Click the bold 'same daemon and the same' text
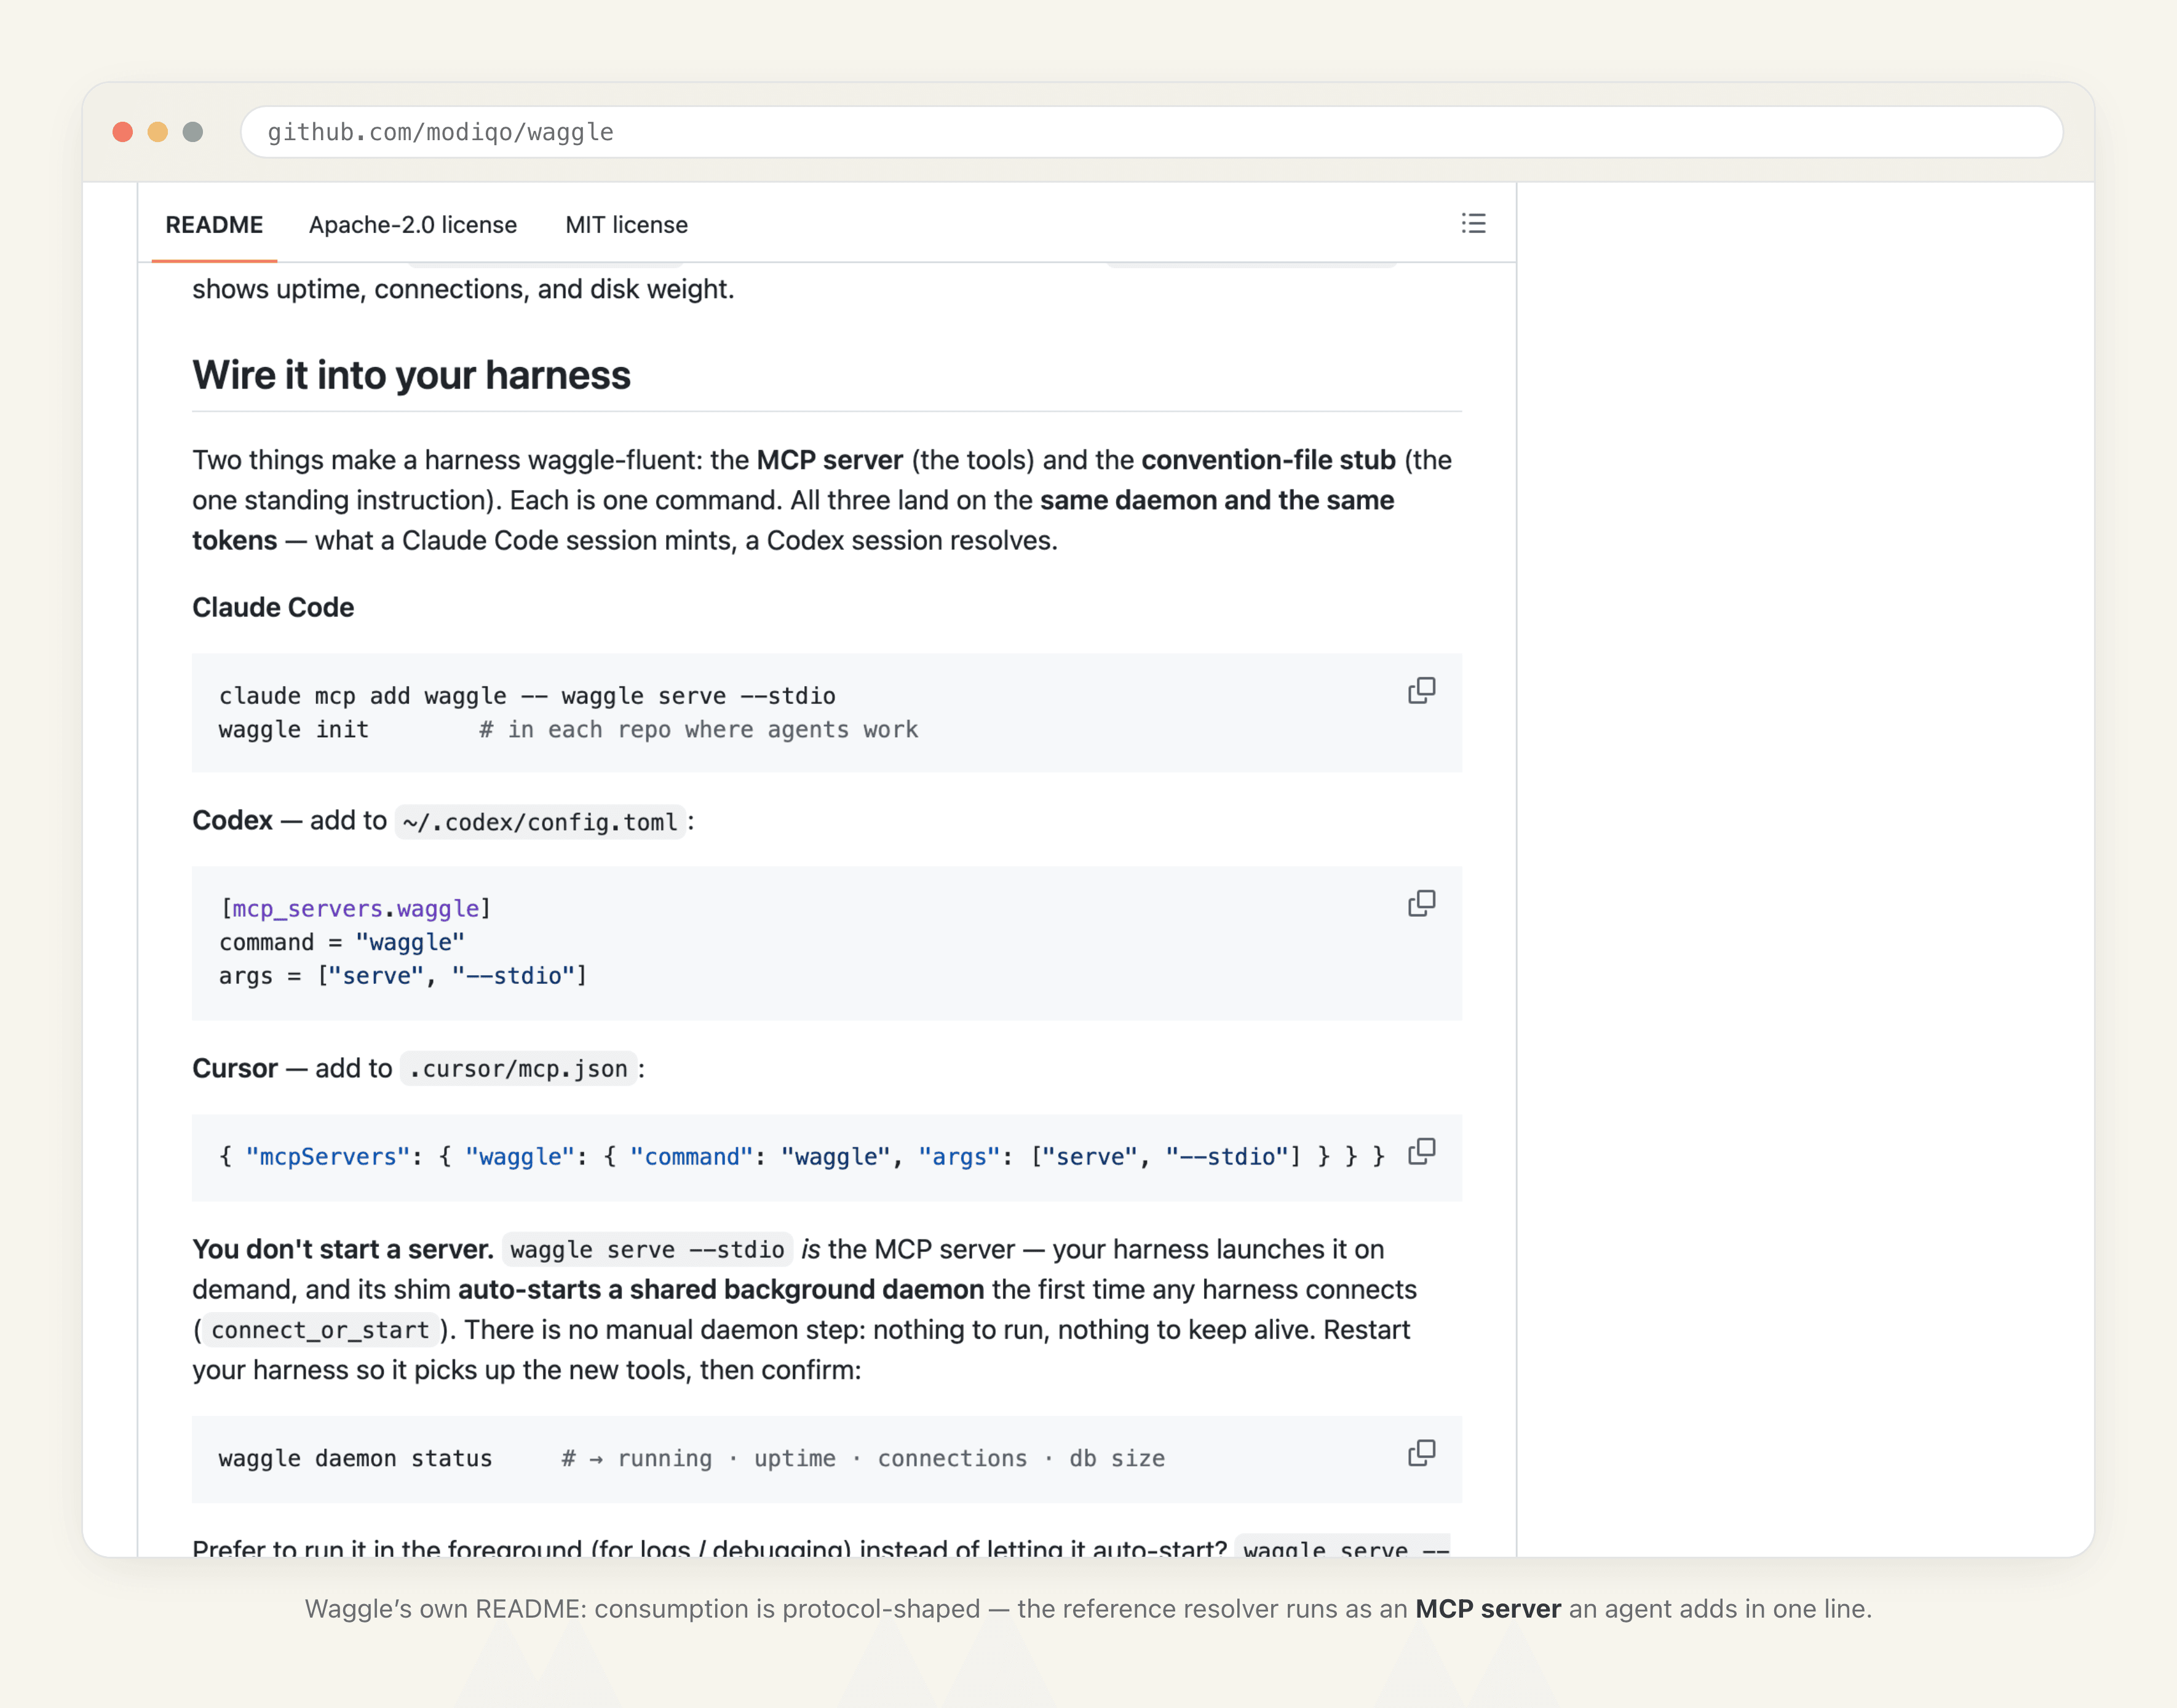Image resolution: width=2177 pixels, height=1708 pixels. 1216,500
